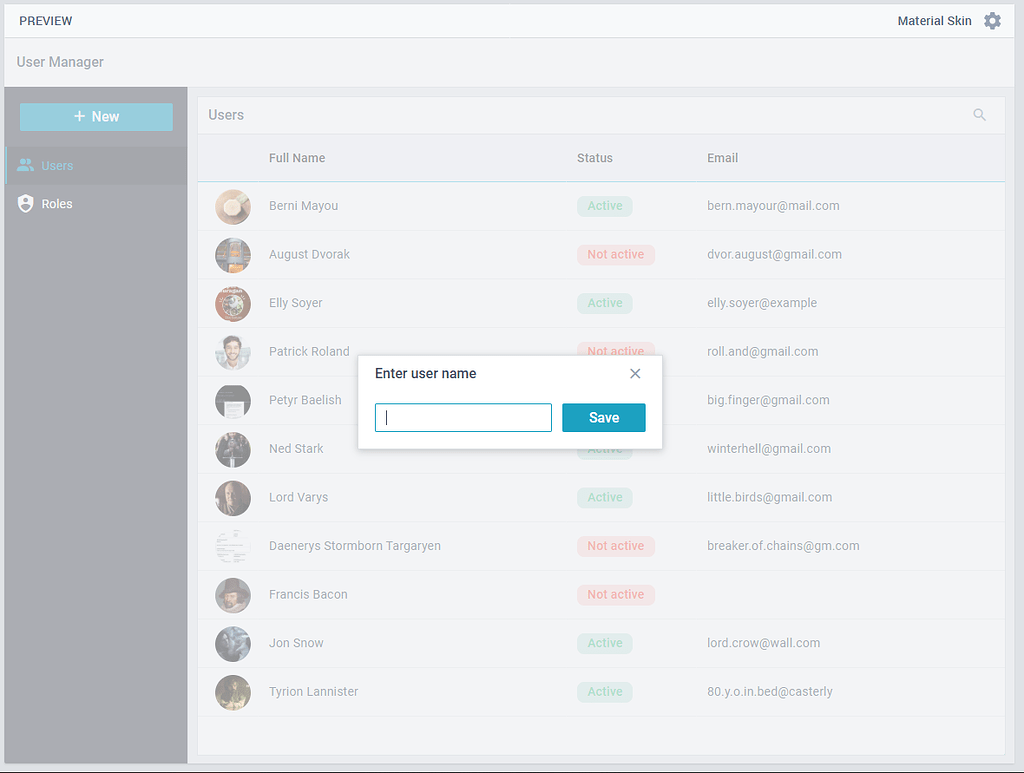1024x773 pixels.
Task: Click Jon Snow's avatar thumbnail
Action: (x=233, y=643)
